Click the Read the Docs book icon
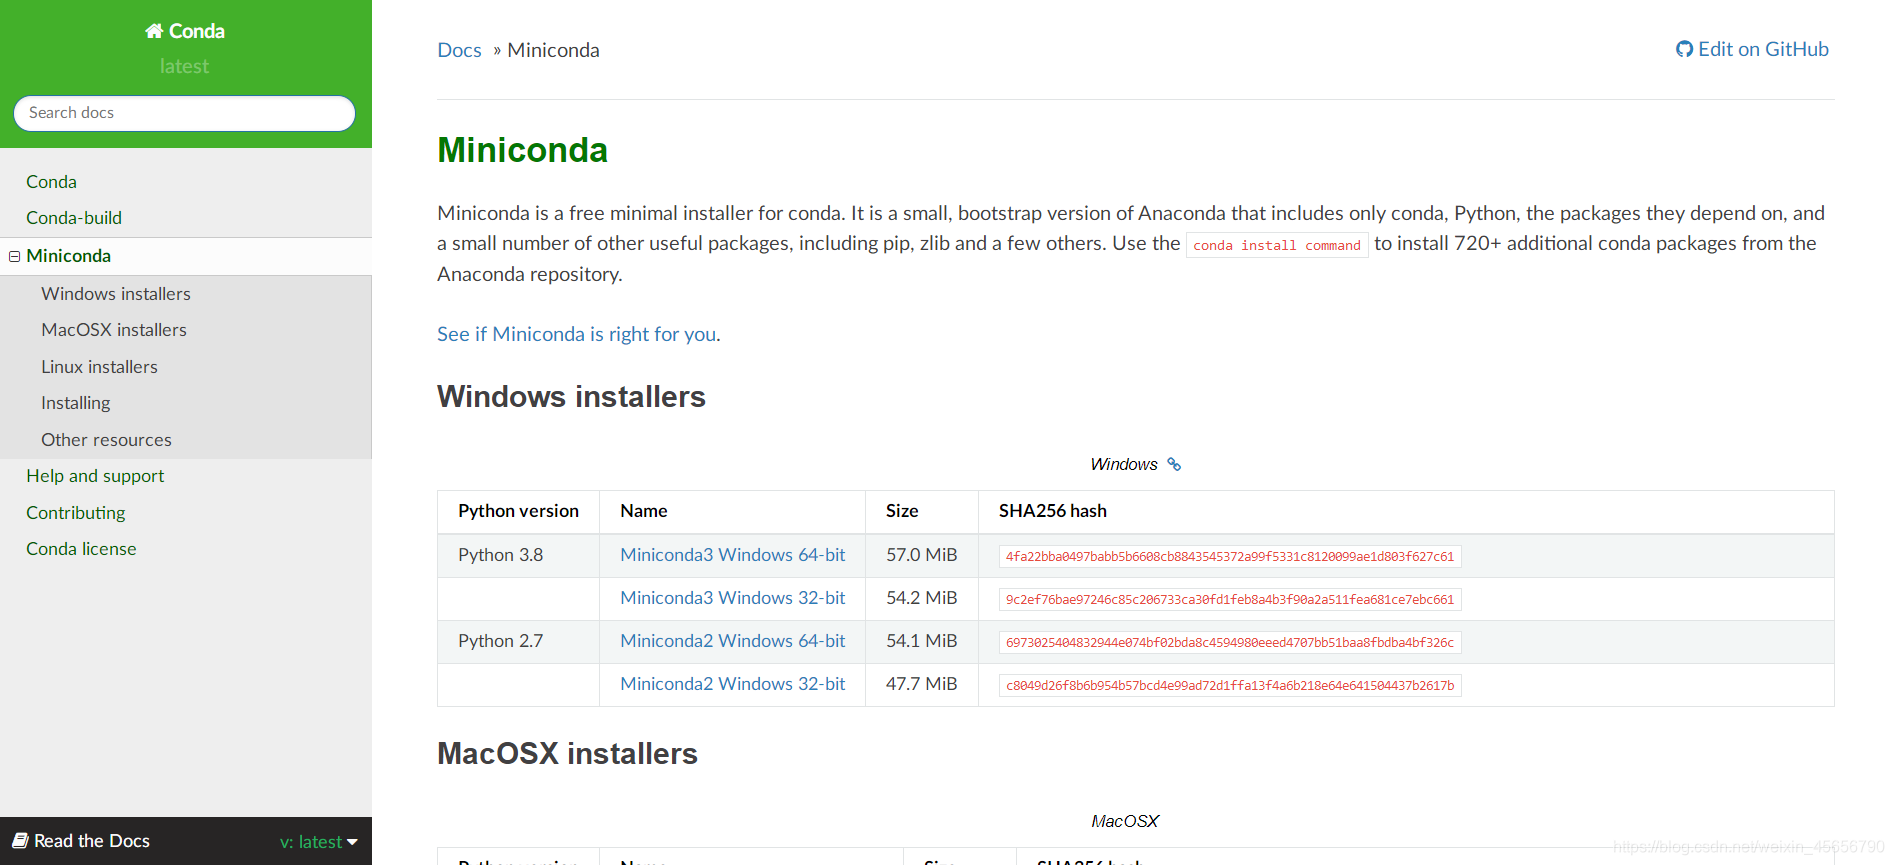 pos(20,841)
